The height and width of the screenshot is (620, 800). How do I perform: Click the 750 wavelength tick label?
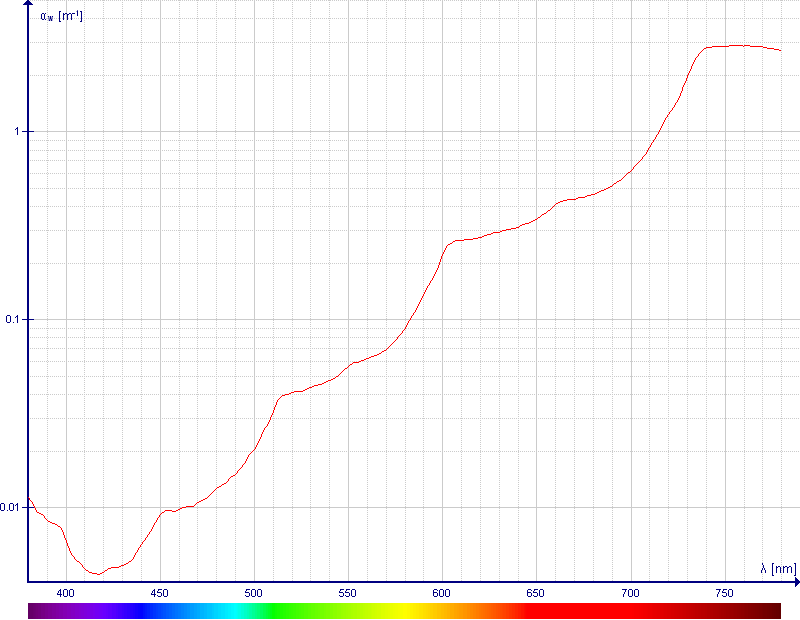click(x=725, y=592)
